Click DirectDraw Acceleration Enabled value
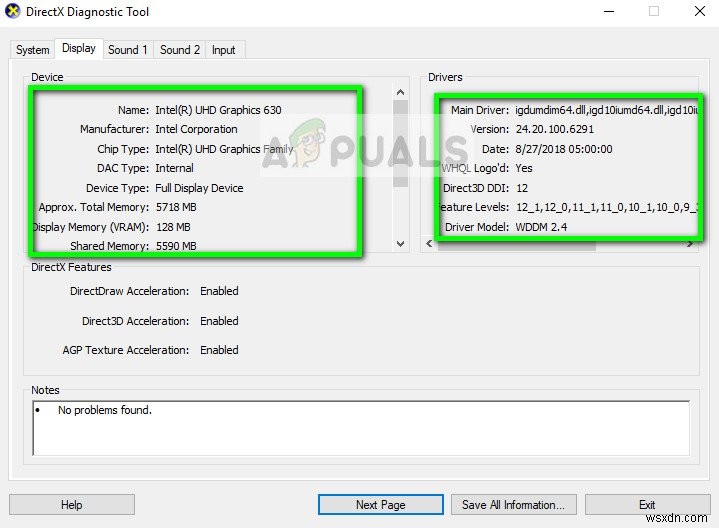The image size is (719, 528). [x=219, y=291]
